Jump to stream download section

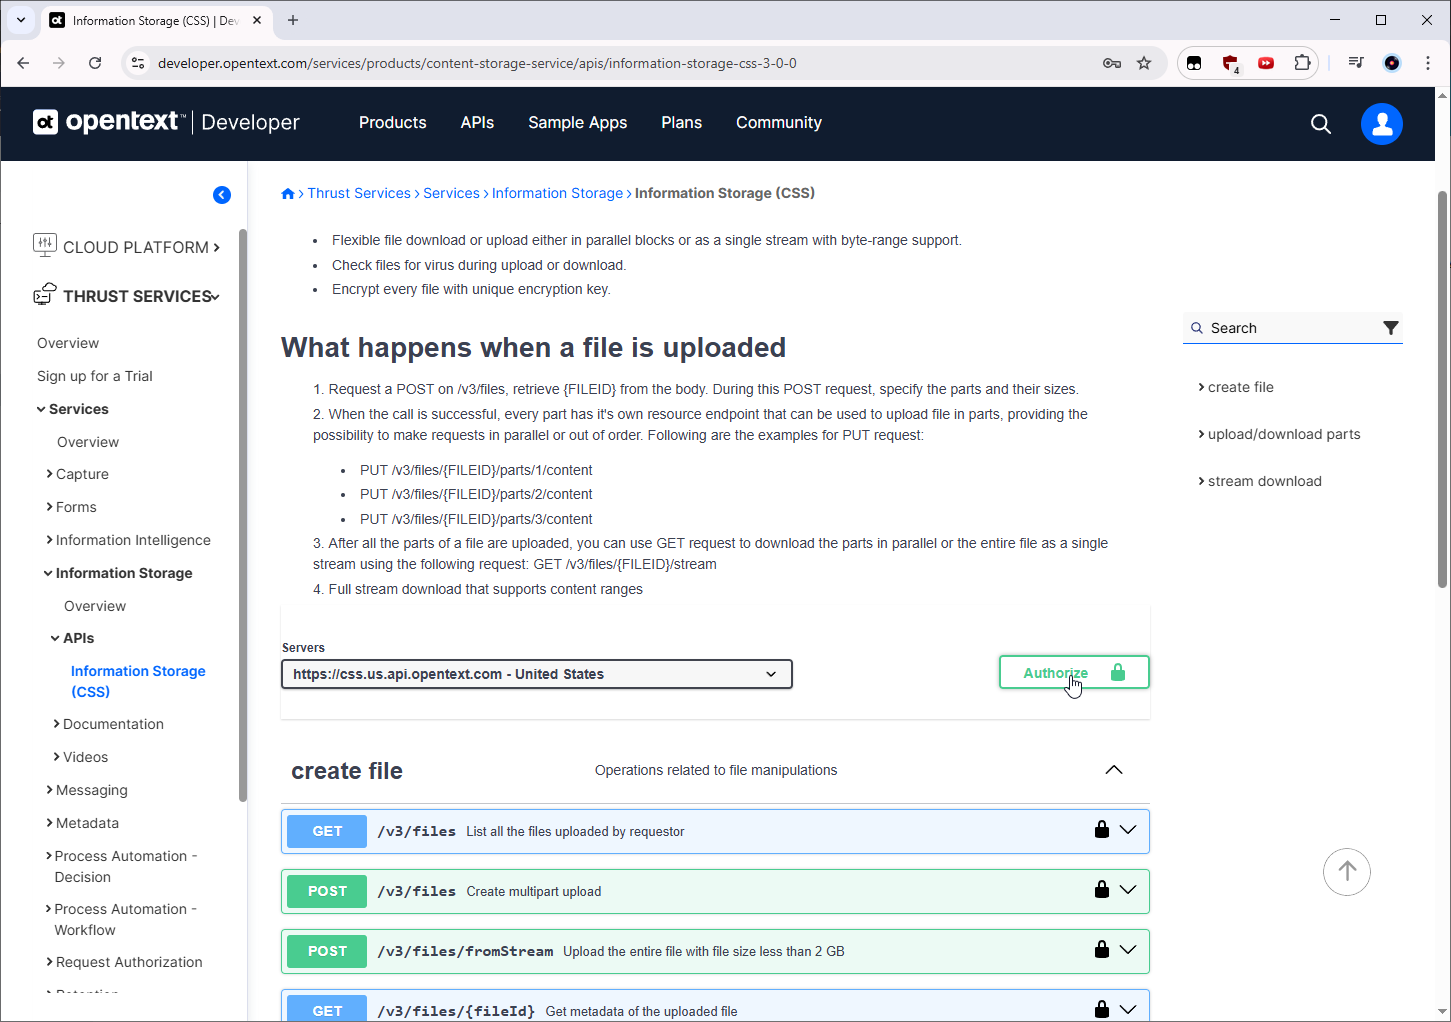[1264, 481]
